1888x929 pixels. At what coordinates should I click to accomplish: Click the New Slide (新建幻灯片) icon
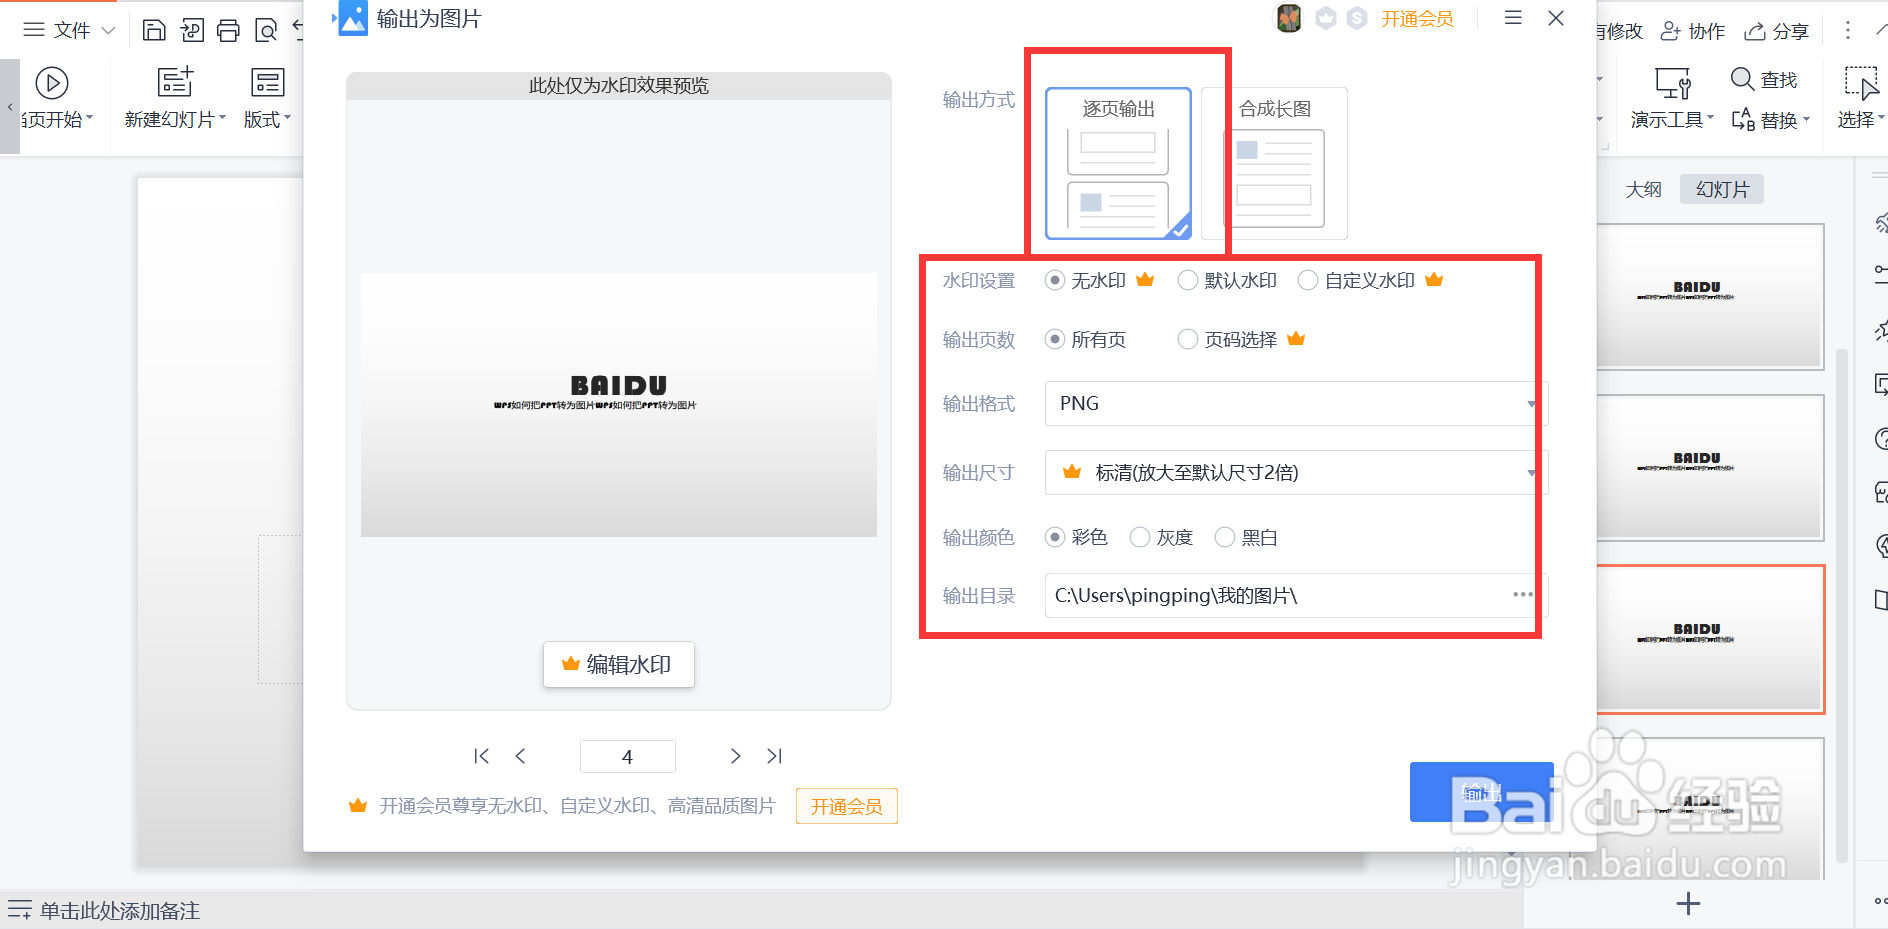pos(175,82)
